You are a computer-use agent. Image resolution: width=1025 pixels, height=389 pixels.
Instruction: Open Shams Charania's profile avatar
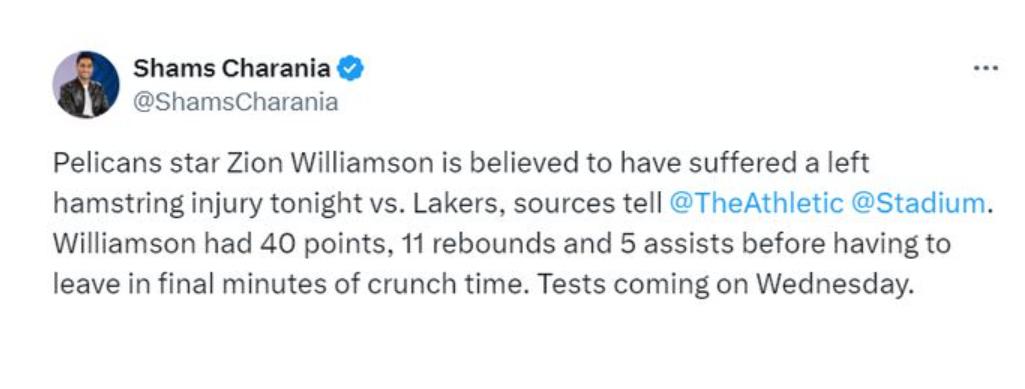tap(86, 84)
